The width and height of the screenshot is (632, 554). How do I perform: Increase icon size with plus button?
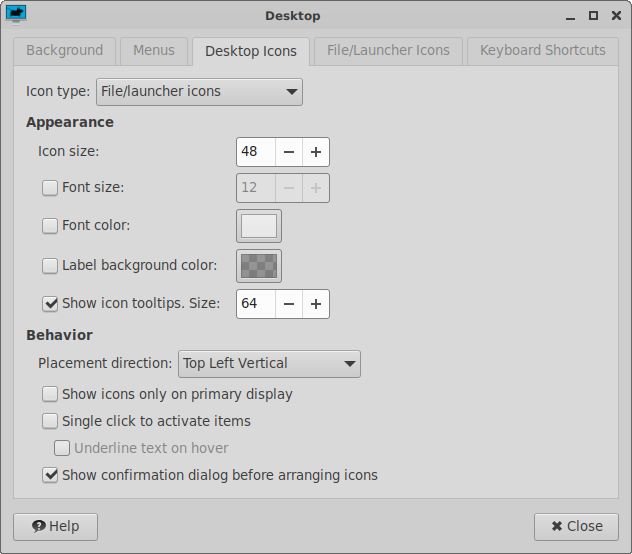316,152
